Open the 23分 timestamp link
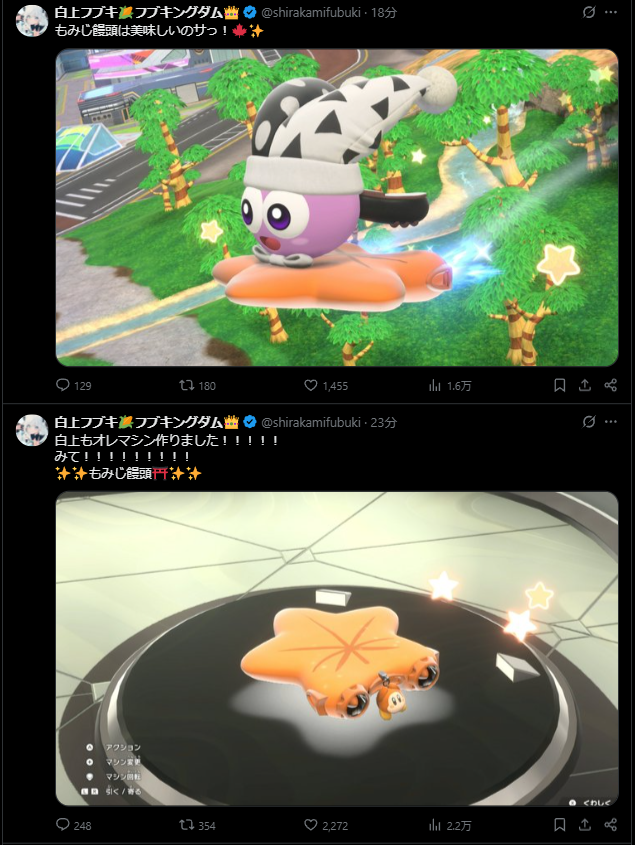Viewport: 635px width, 845px height. [383, 422]
